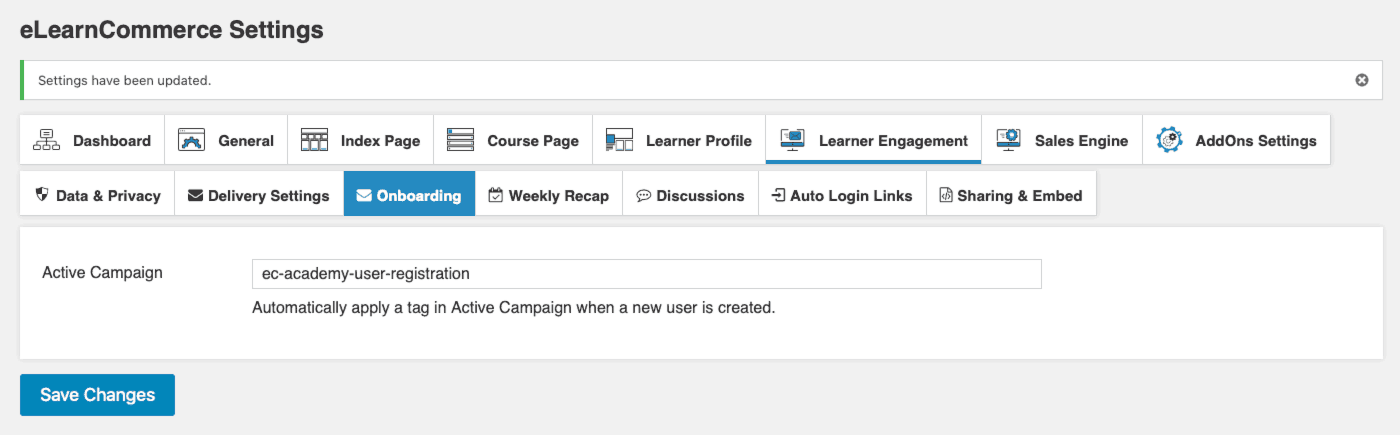1400x435 pixels.
Task: Save changes to the settings
Action: 97,394
